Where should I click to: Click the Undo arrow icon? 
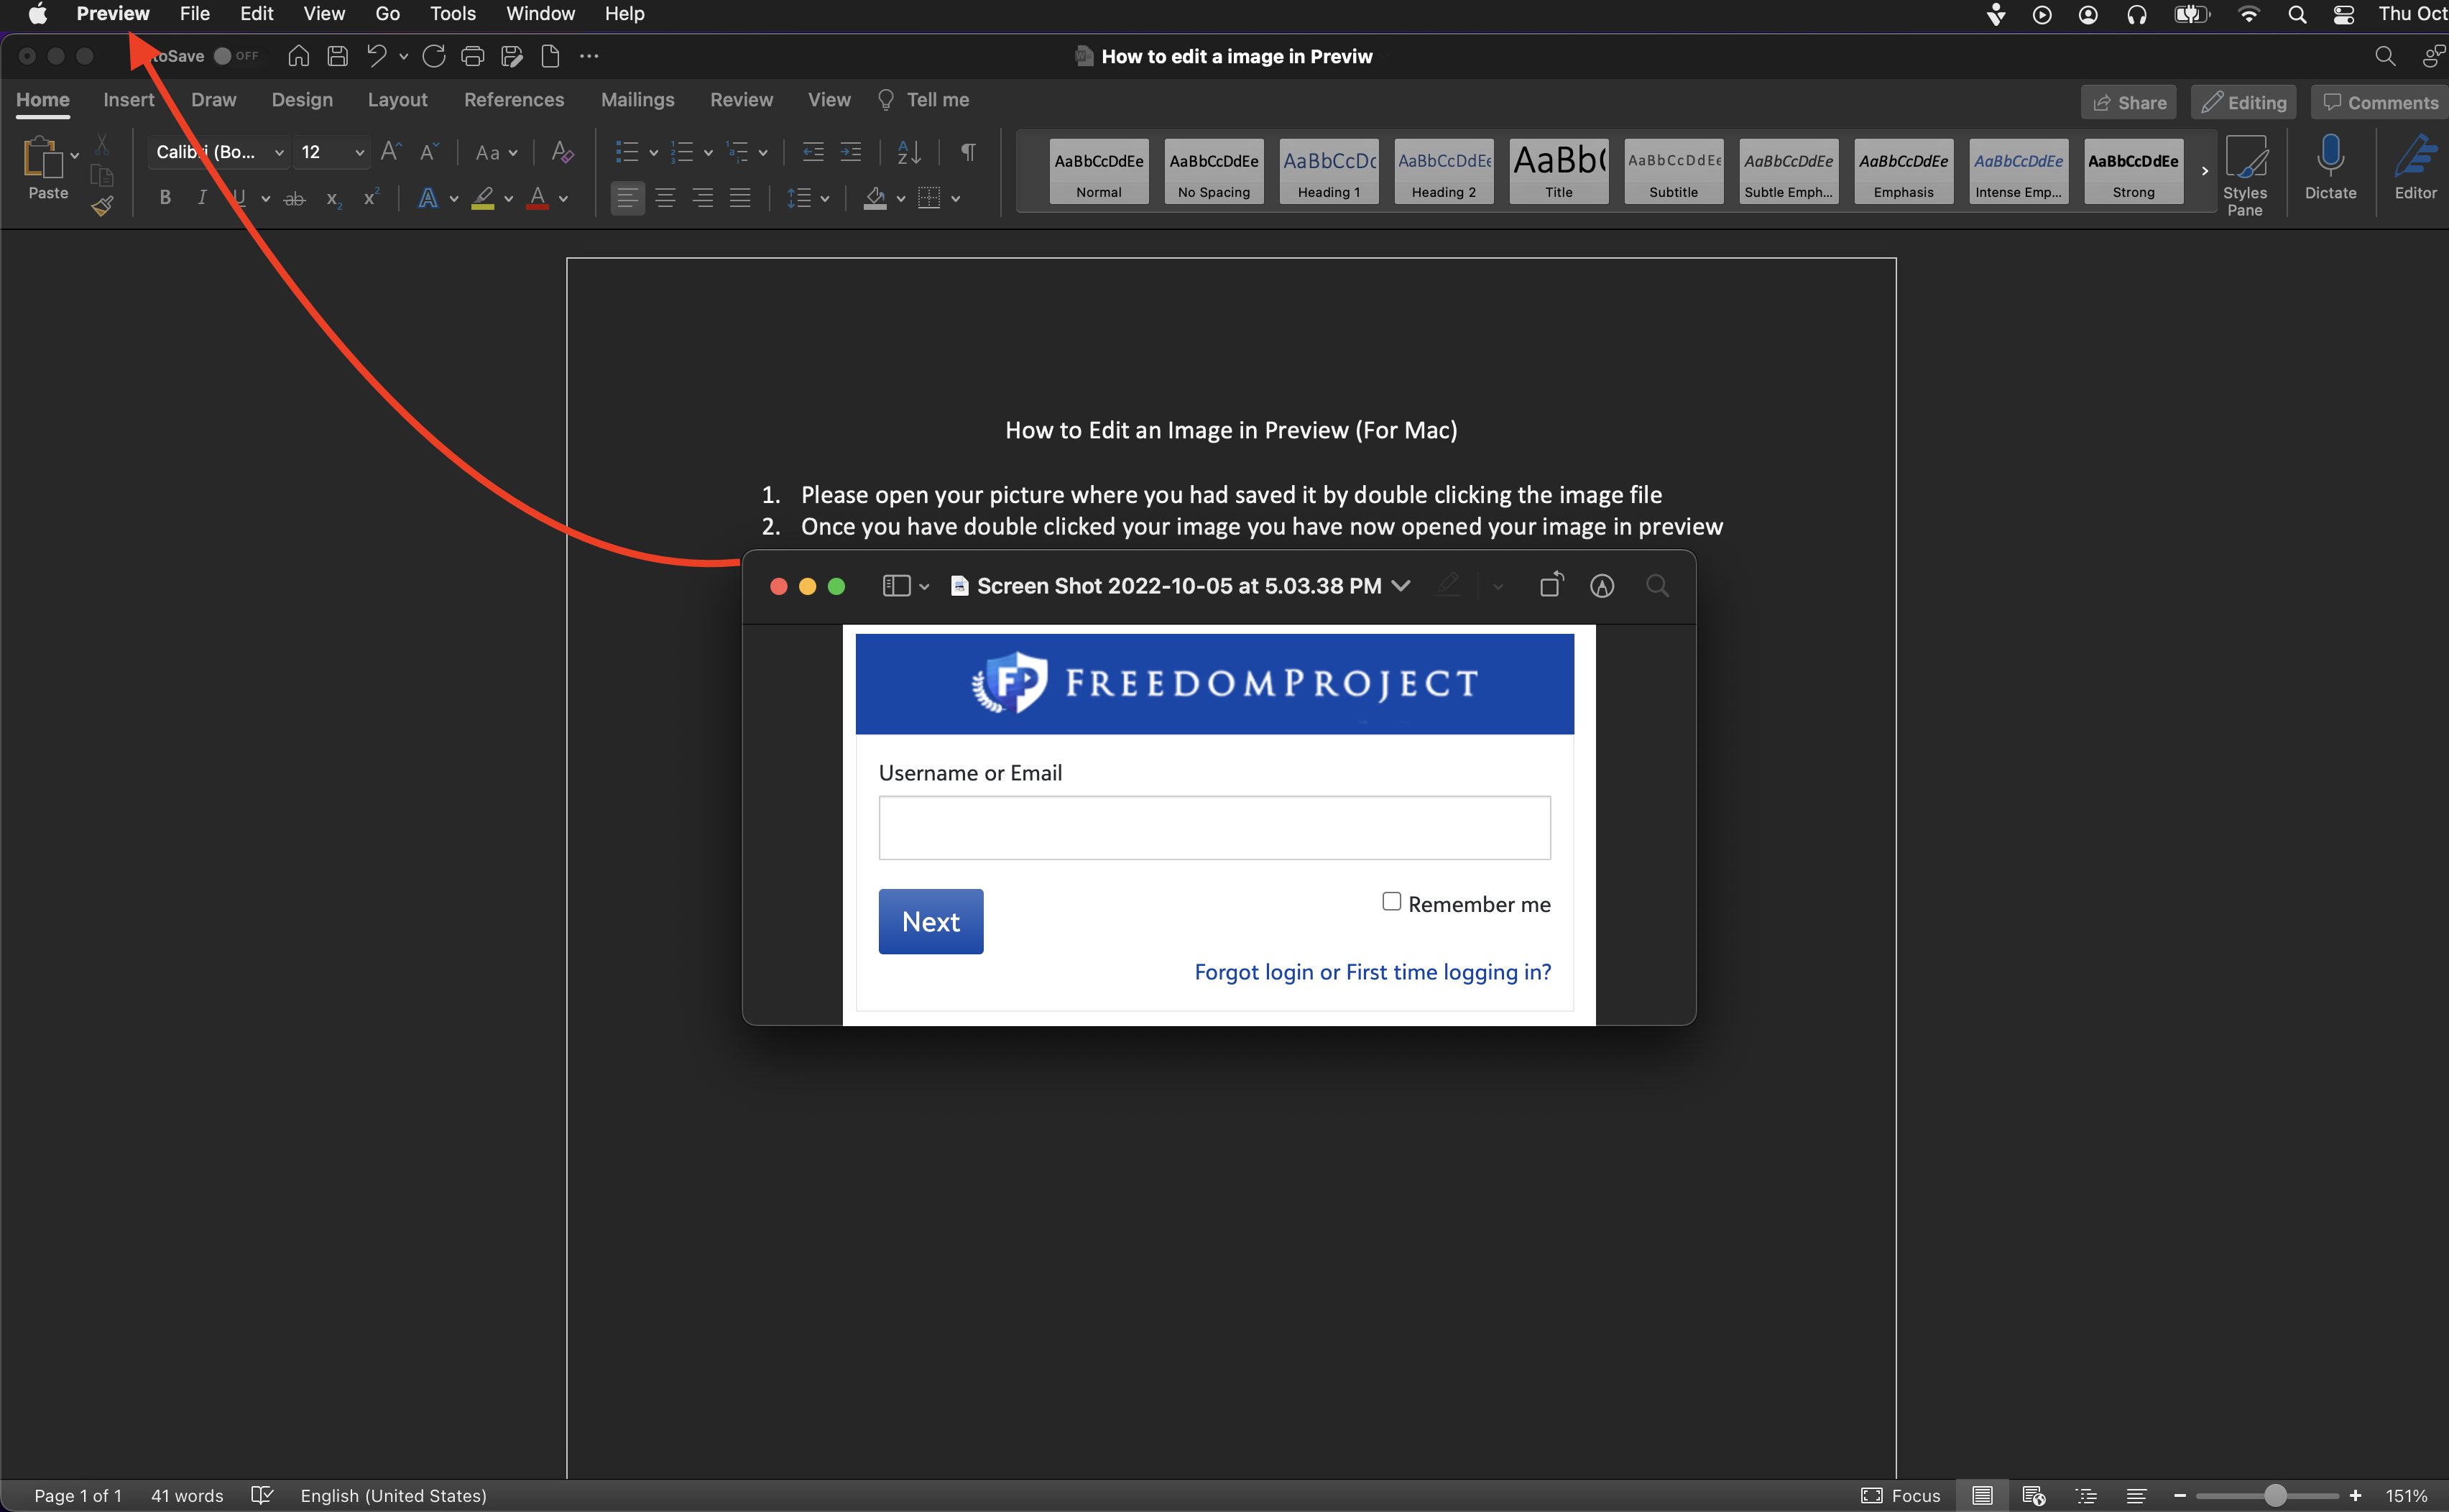click(376, 56)
